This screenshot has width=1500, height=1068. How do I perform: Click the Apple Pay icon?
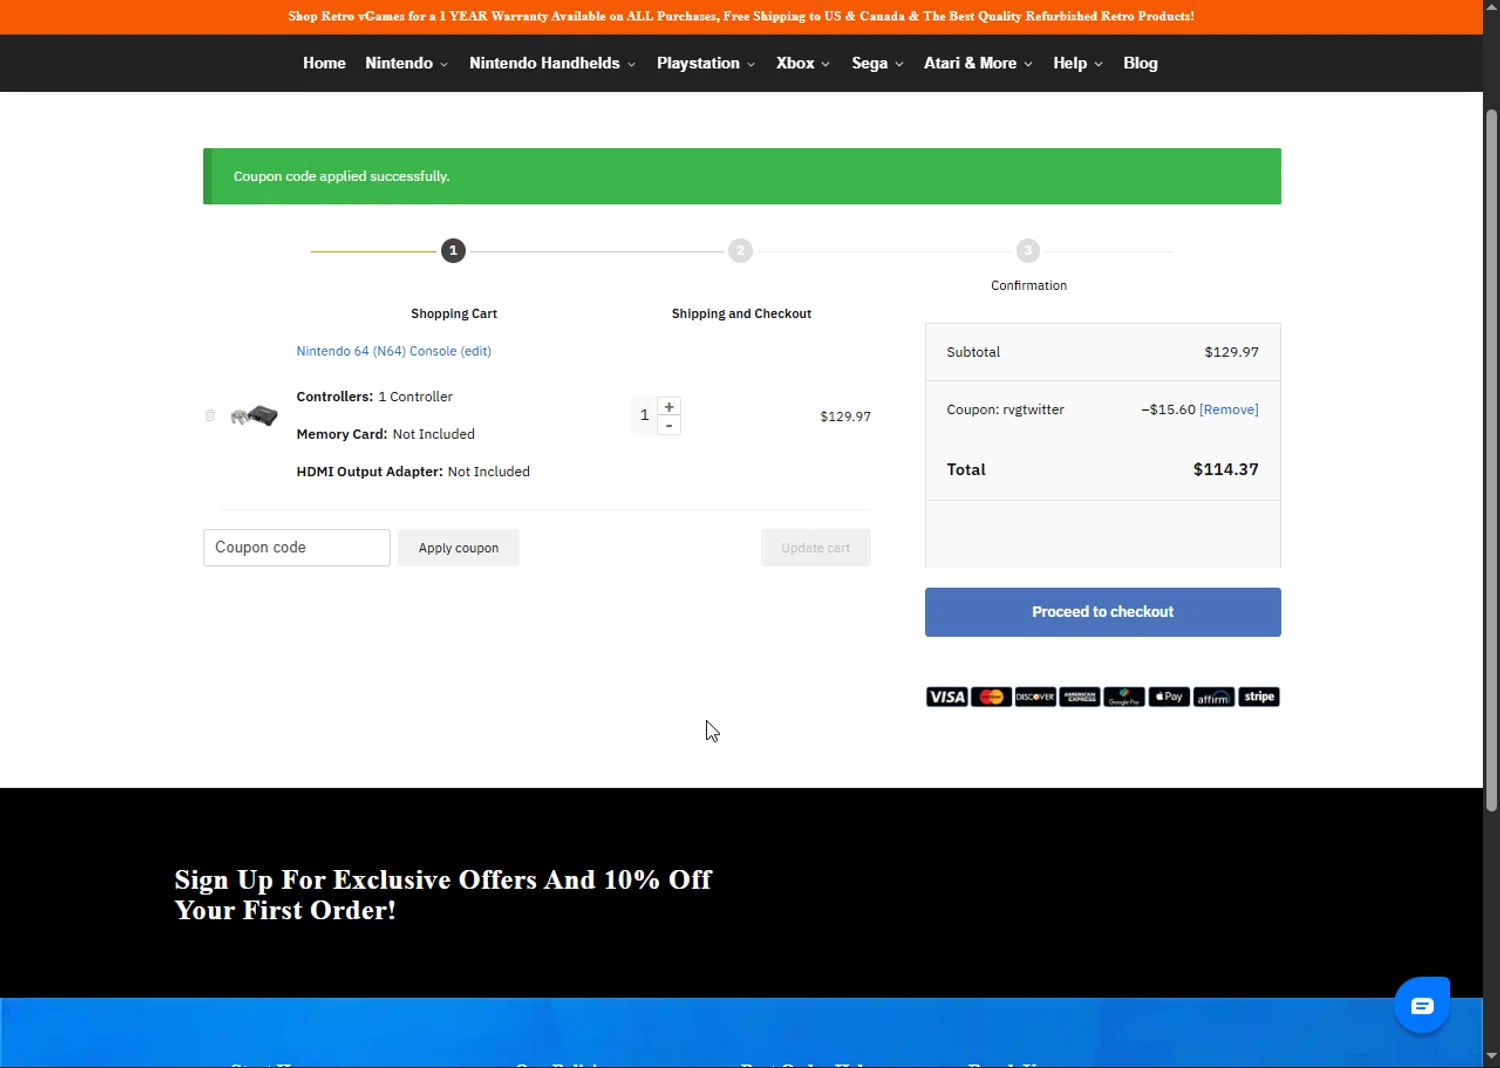point(1169,697)
